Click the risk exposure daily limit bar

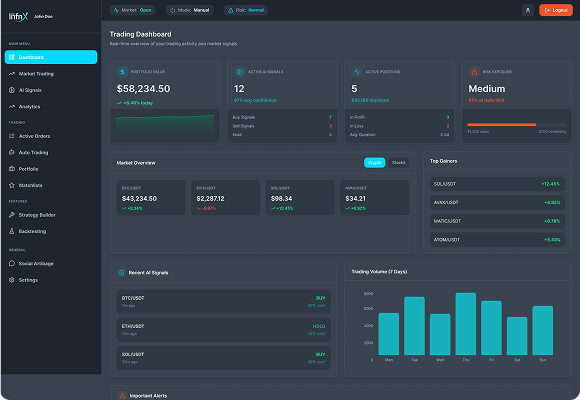tap(516, 125)
